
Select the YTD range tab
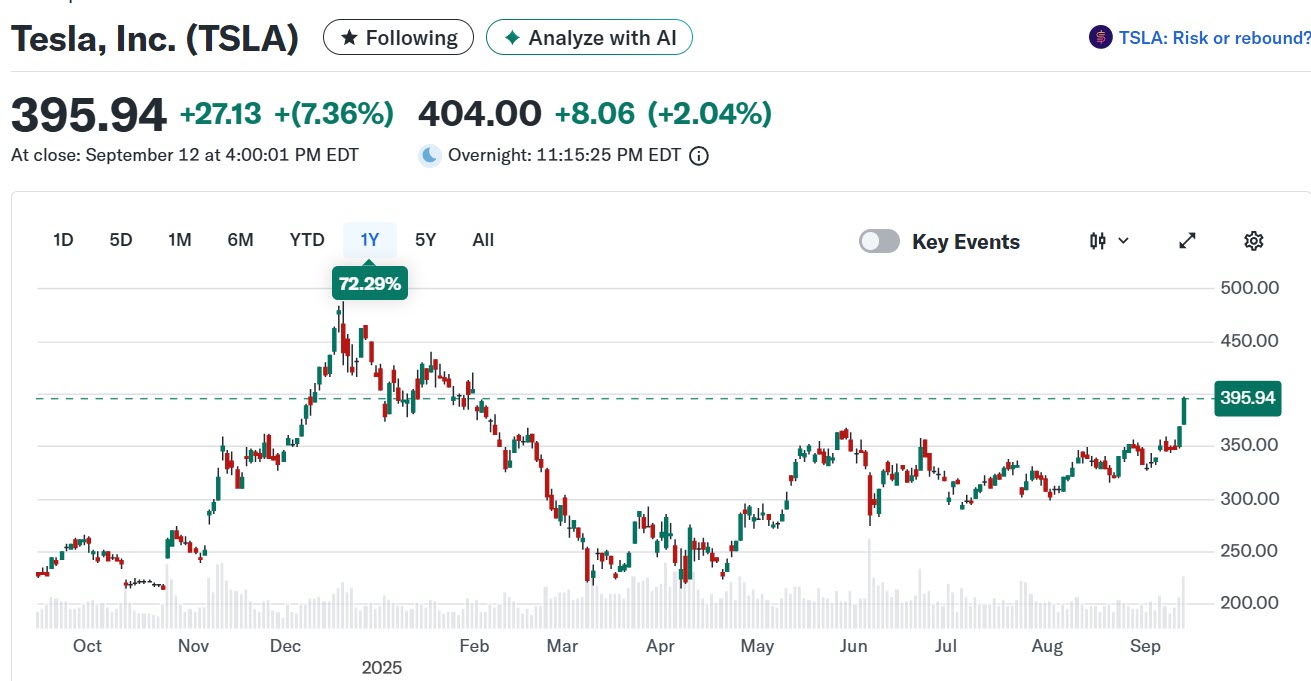[307, 240]
